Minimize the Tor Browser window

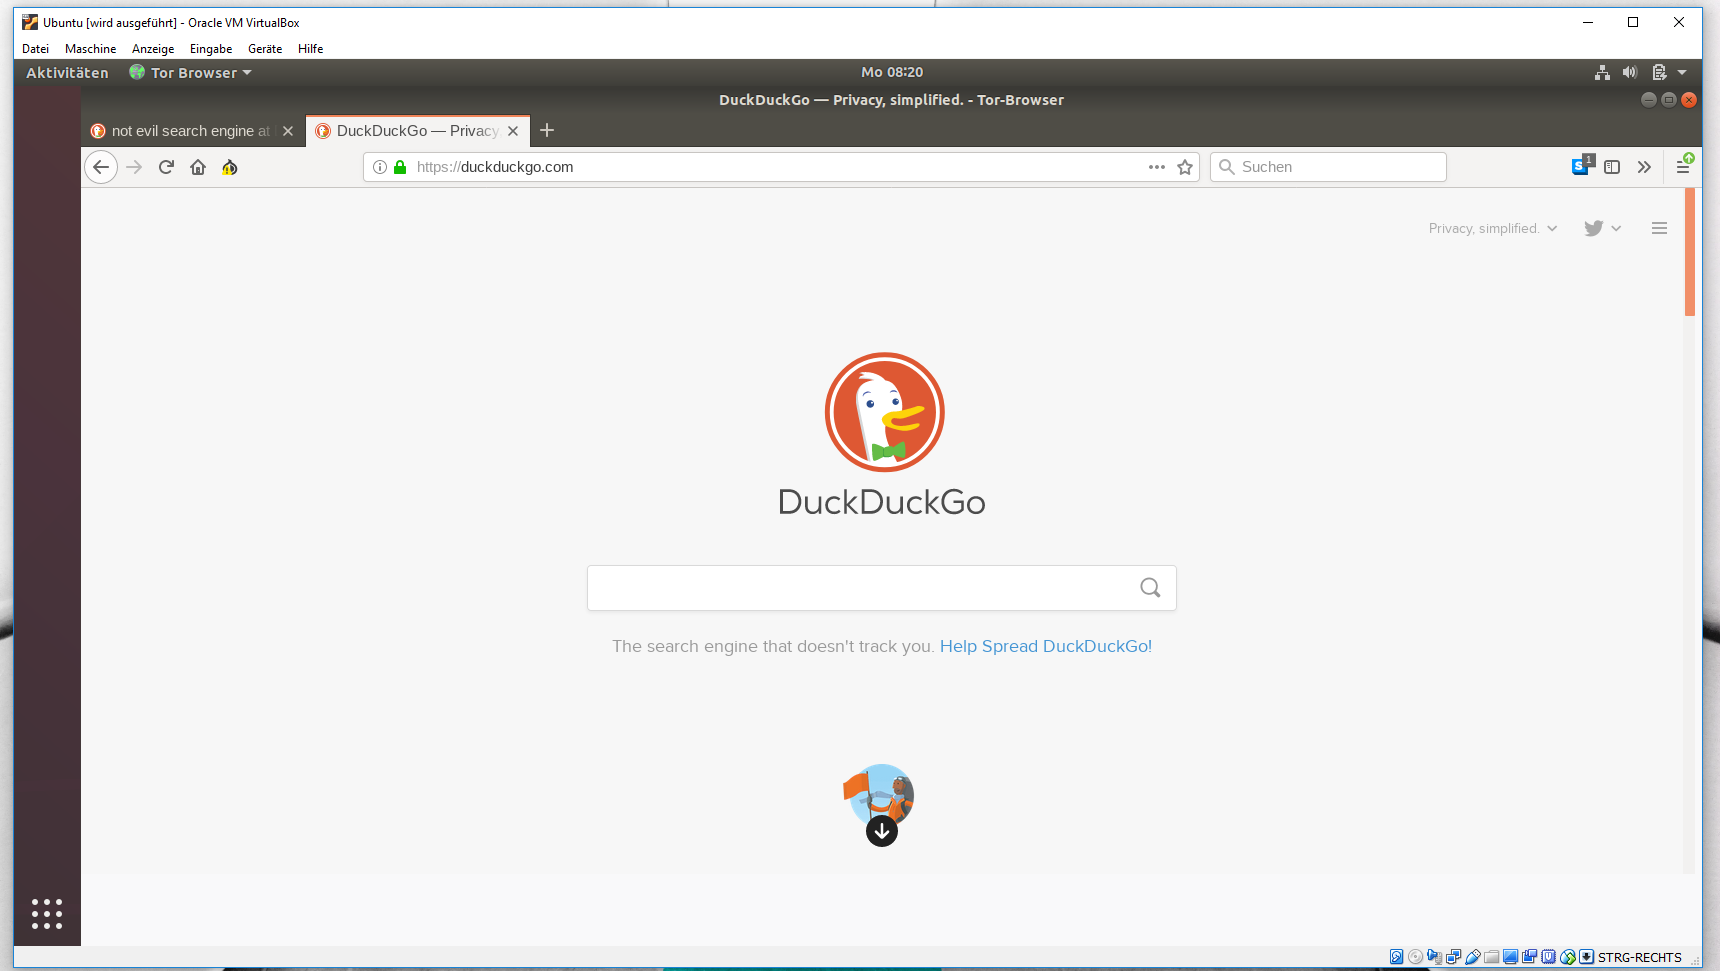click(1649, 100)
